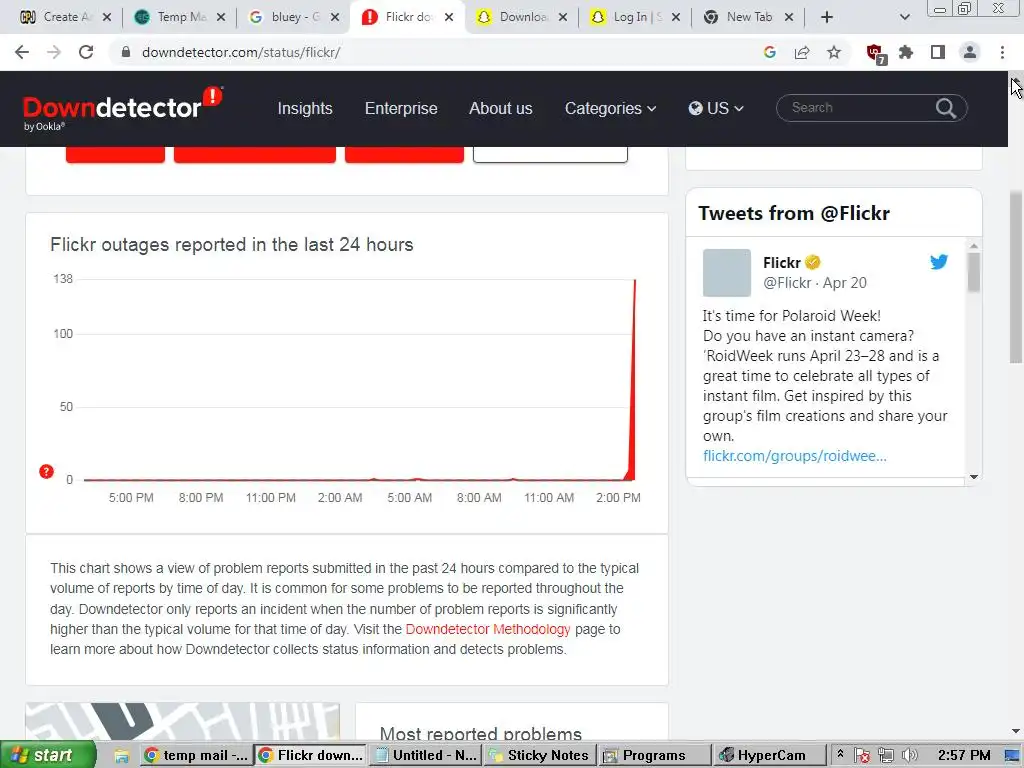The image size is (1024, 768).
Task: Click the browser address bar URL
Action: 241,52
